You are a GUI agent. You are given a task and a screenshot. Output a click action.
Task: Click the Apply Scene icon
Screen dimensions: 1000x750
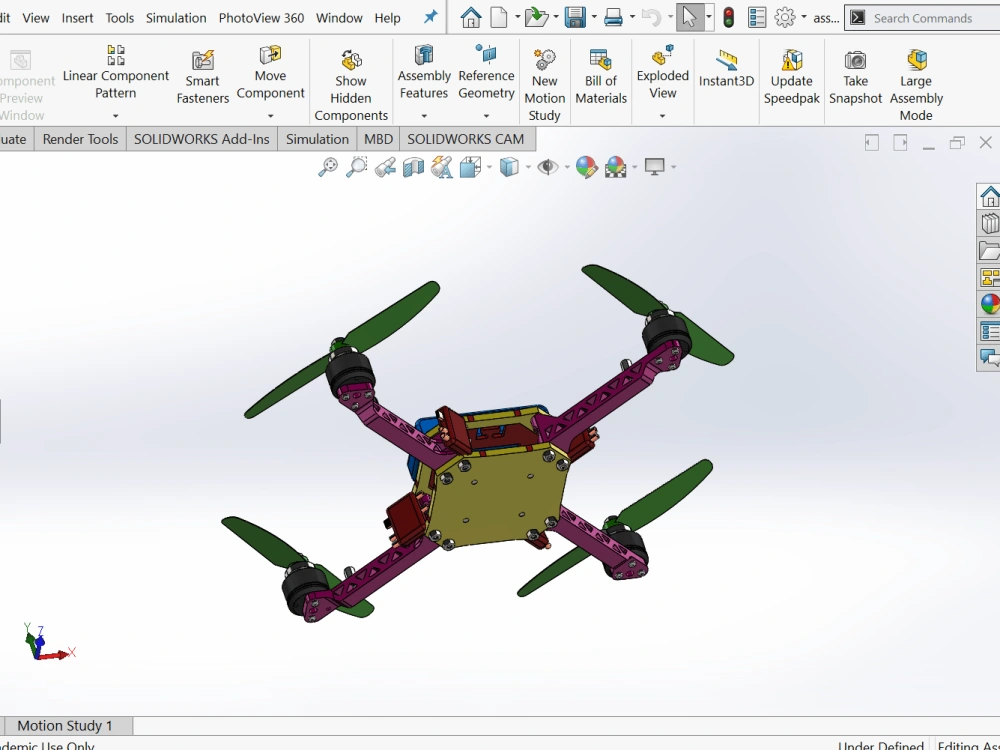(x=615, y=167)
